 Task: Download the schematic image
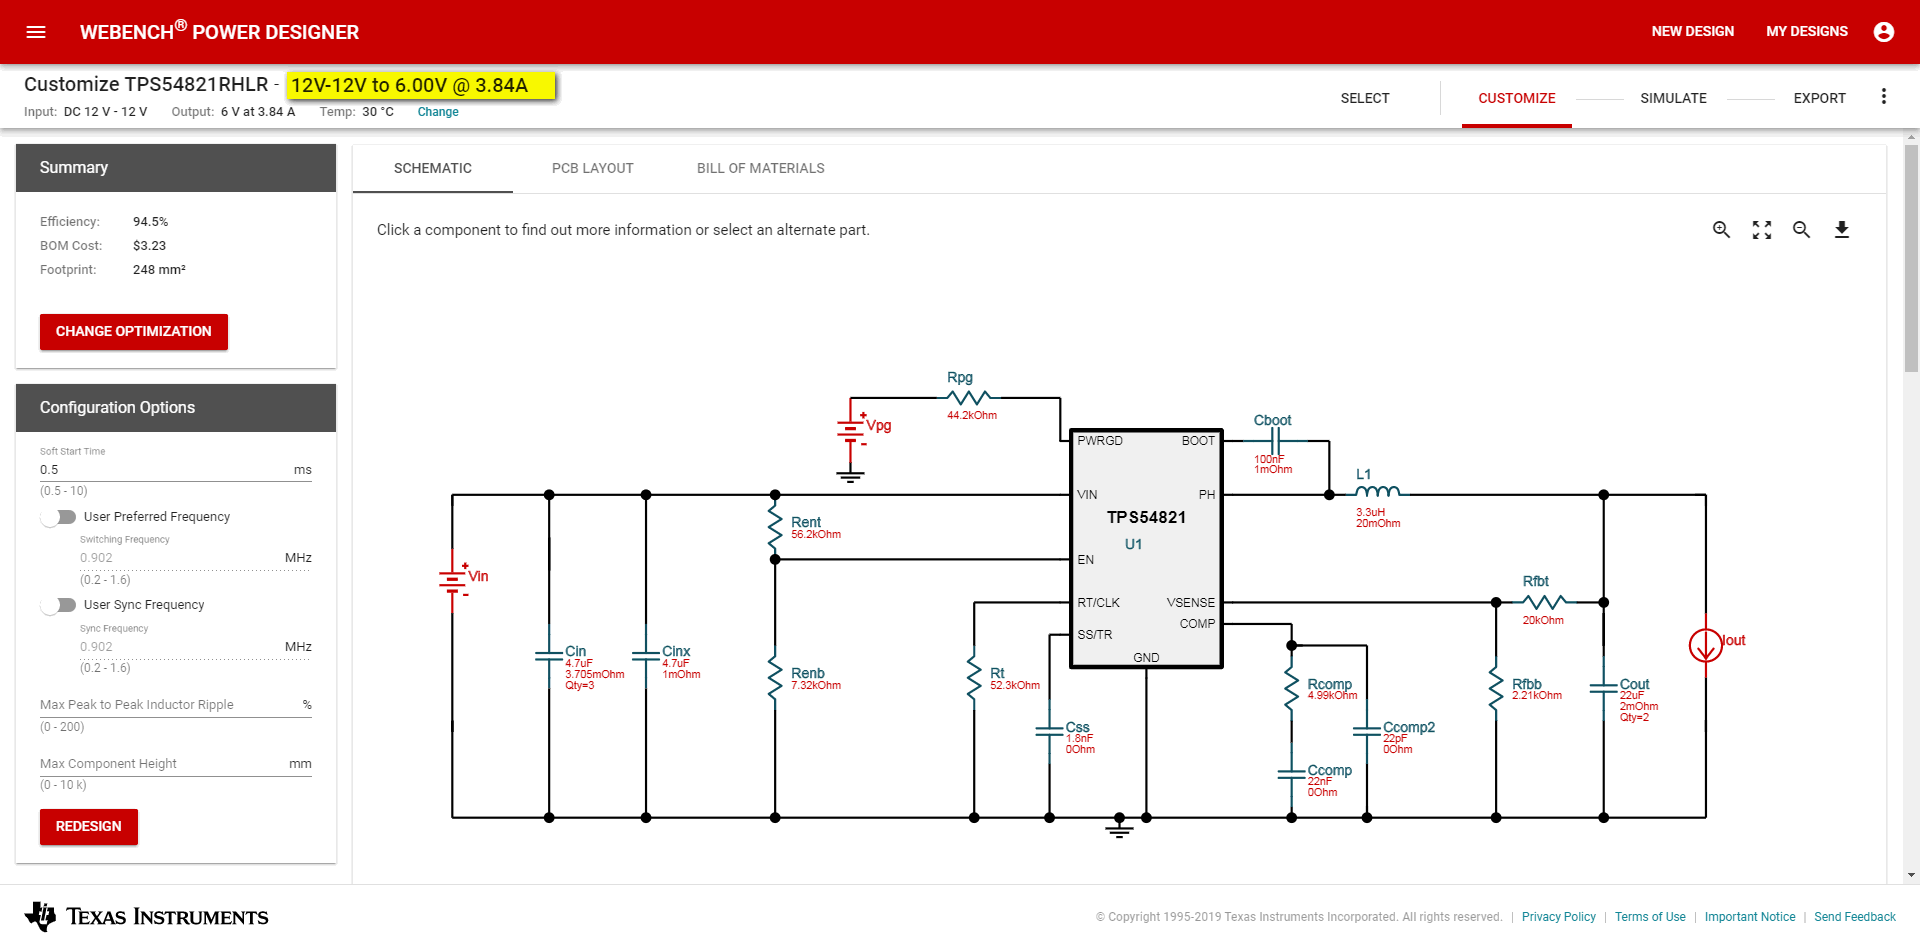(1842, 230)
